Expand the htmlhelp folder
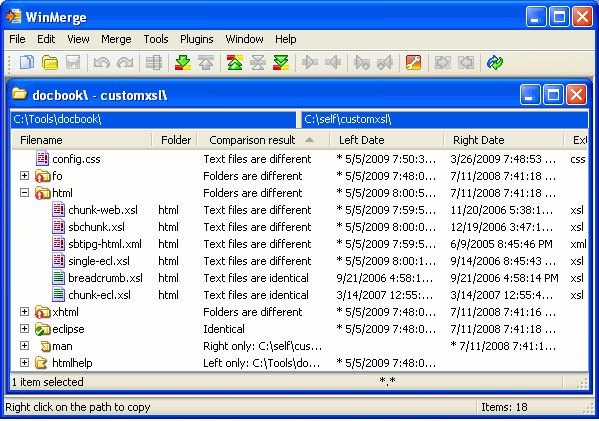The width and height of the screenshot is (599, 421). click(x=24, y=363)
